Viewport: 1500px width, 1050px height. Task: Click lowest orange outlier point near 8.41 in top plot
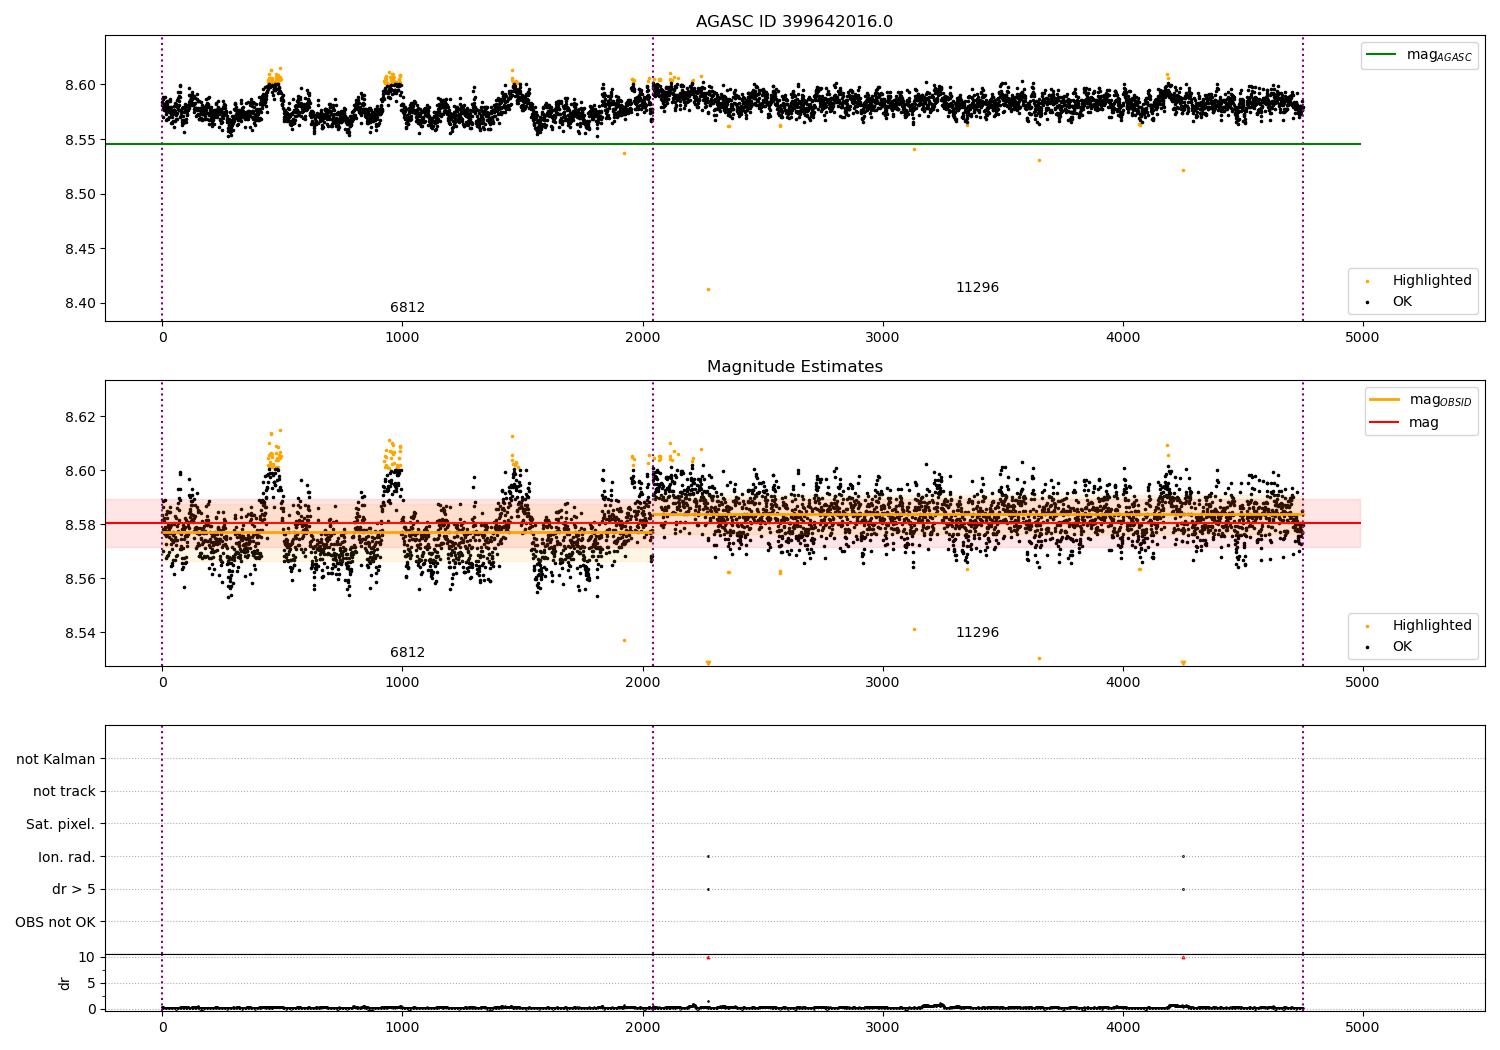pos(708,289)
